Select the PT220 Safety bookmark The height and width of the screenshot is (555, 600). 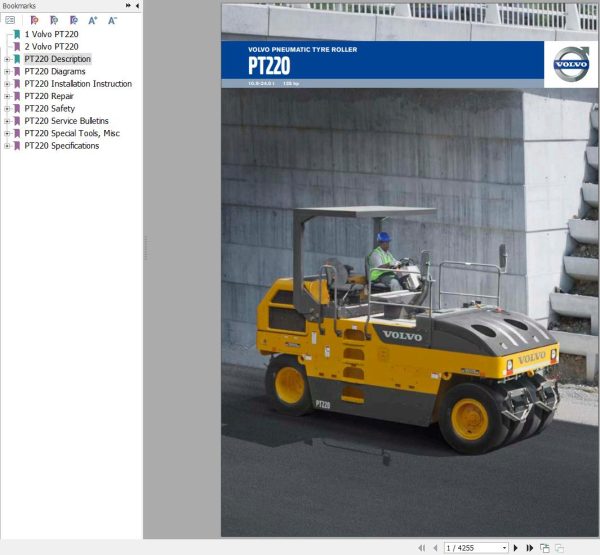[49, 109]
